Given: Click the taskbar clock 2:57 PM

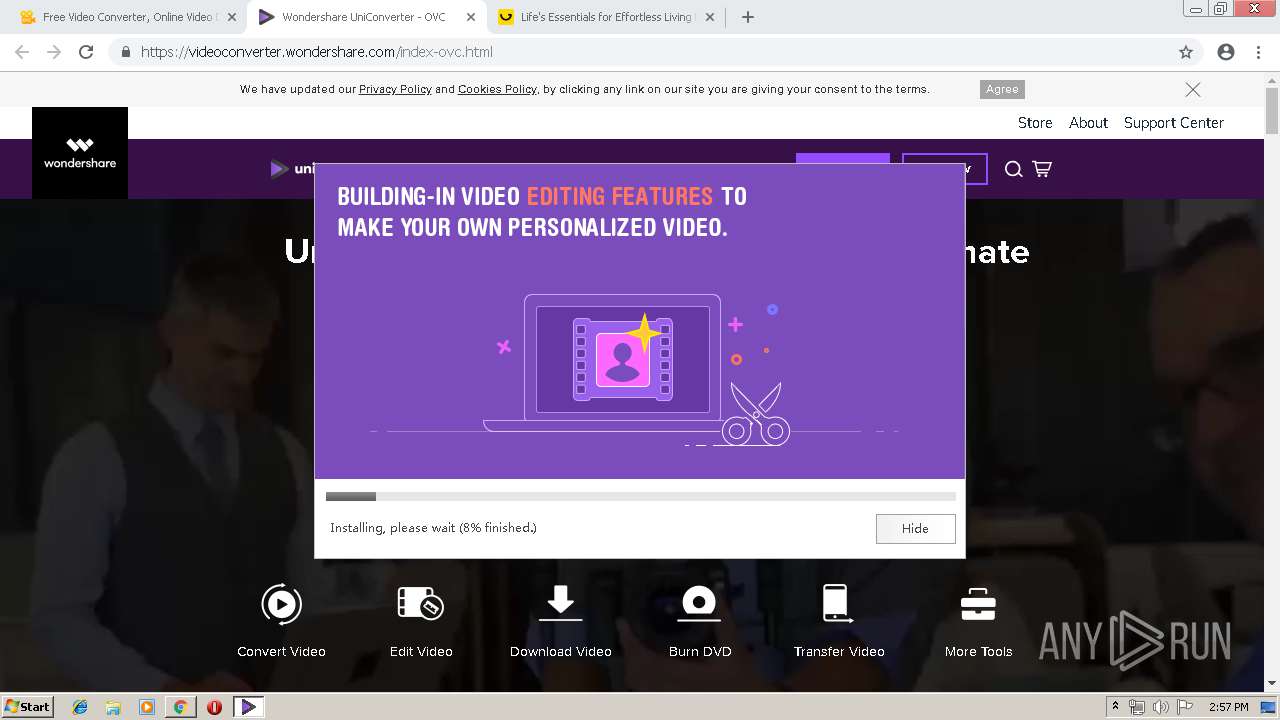Looking at the screenshot, I should 1228,707.
